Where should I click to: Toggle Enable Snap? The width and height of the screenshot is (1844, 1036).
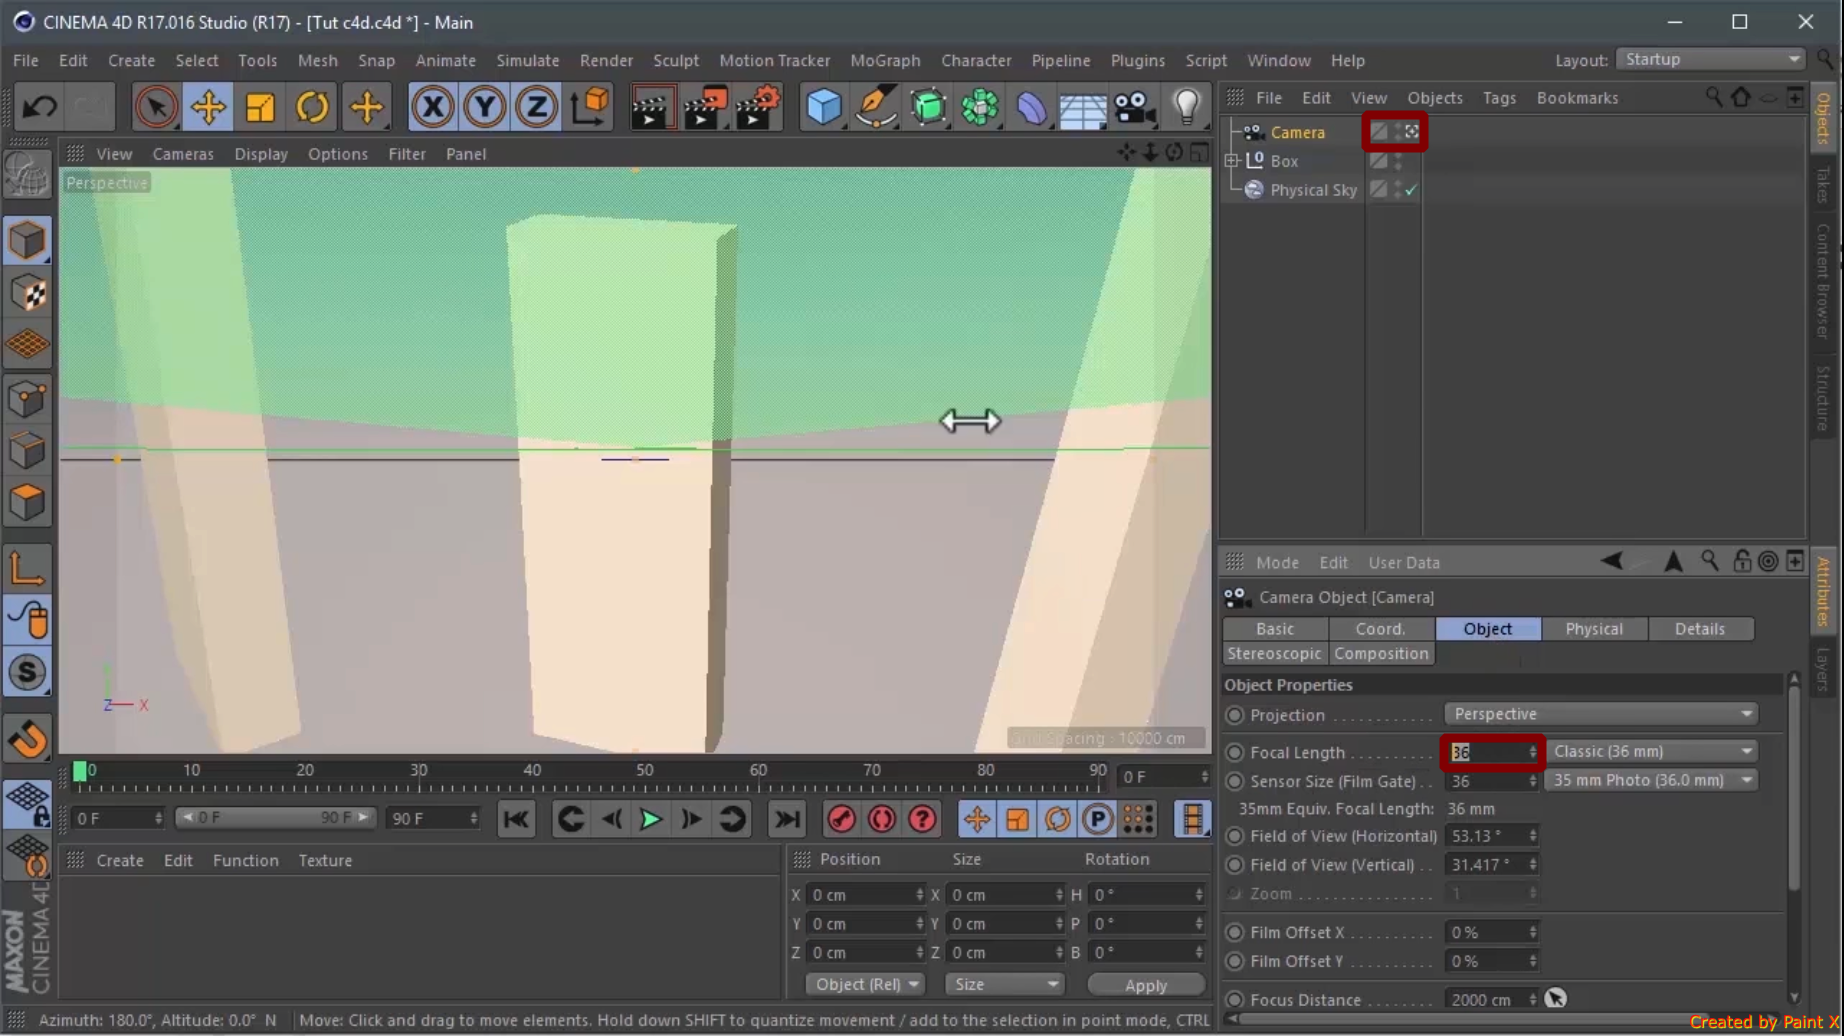tap(27, 741)
